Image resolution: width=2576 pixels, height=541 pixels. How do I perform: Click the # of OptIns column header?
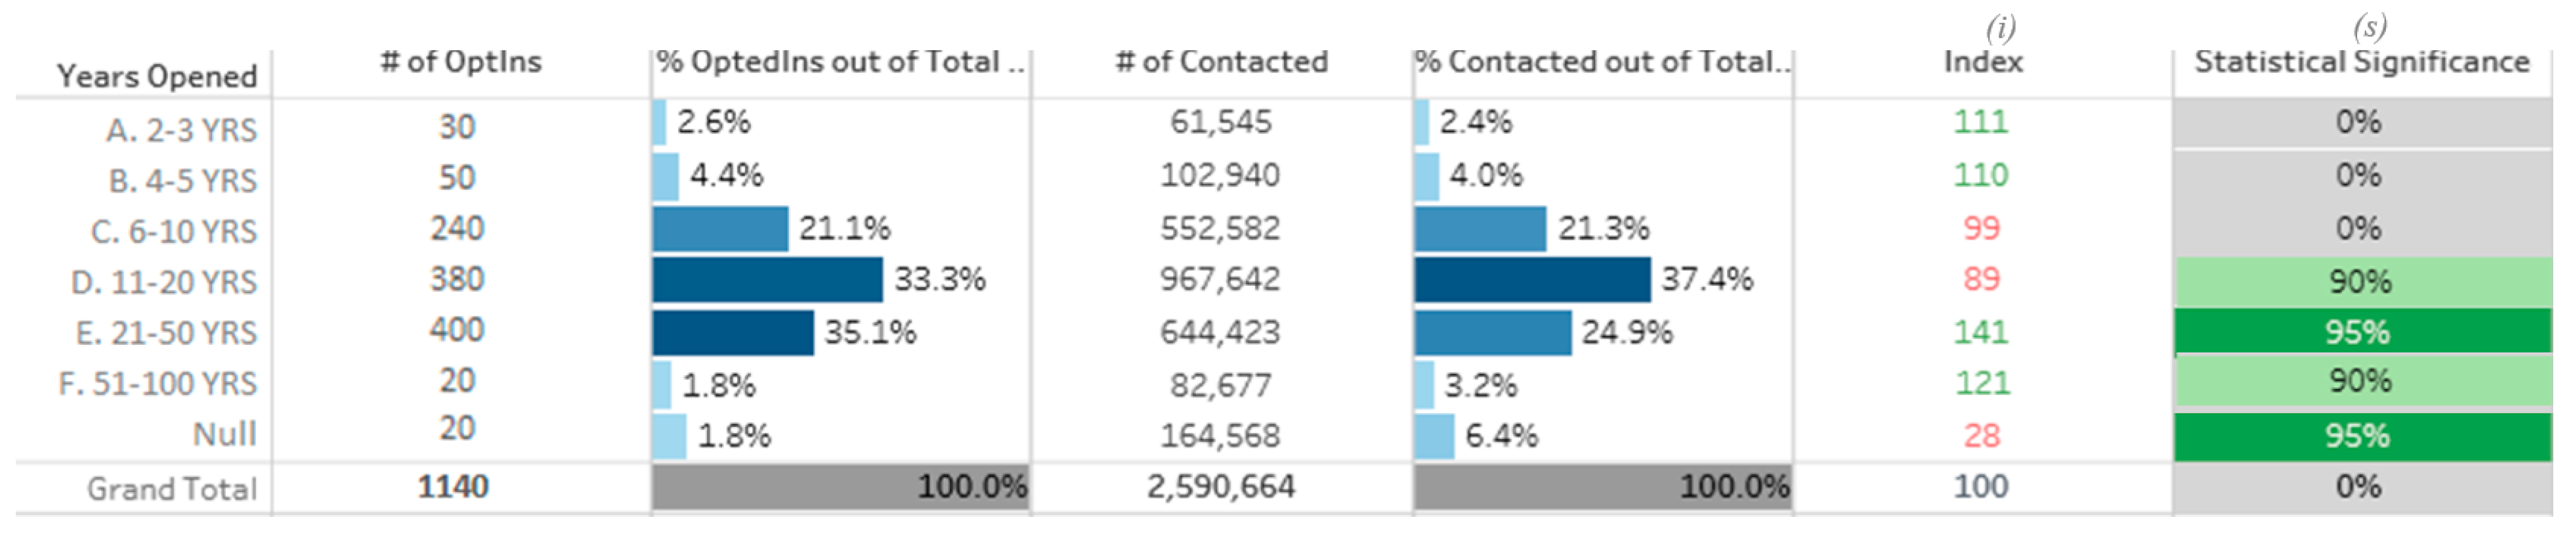tap(461, 62)
